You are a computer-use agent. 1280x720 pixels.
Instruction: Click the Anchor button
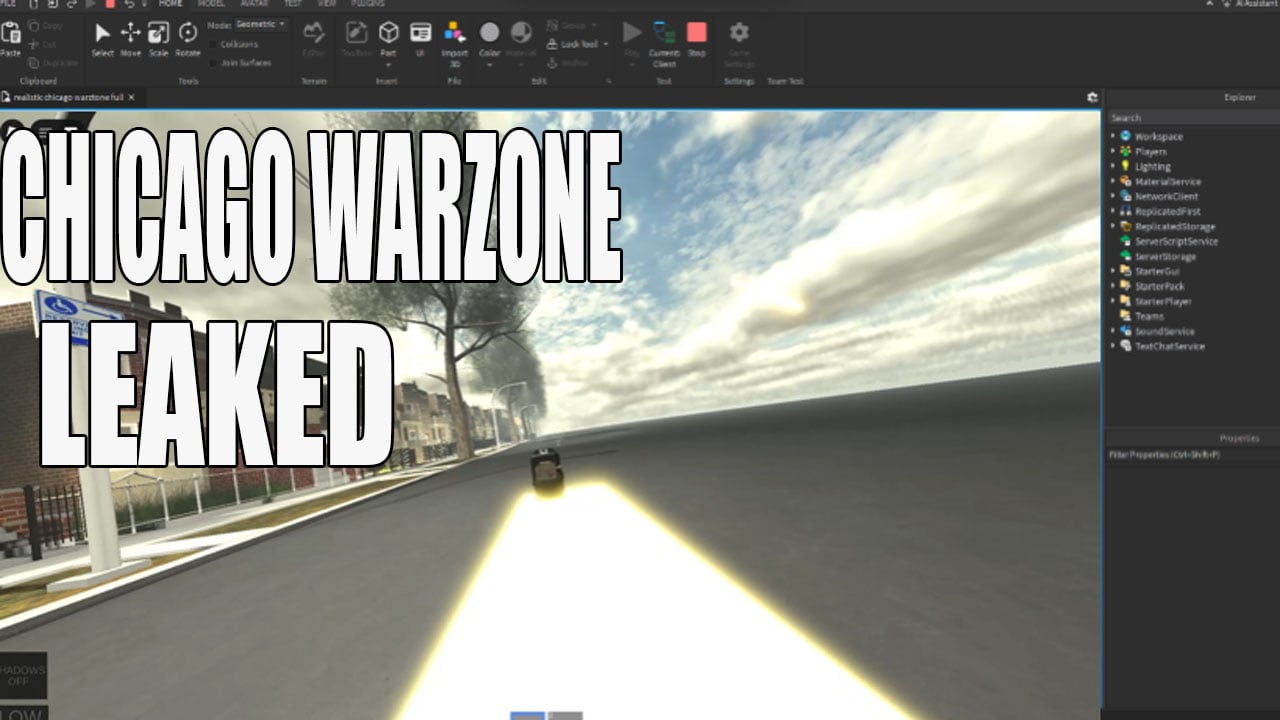click(x=568, y=62)
